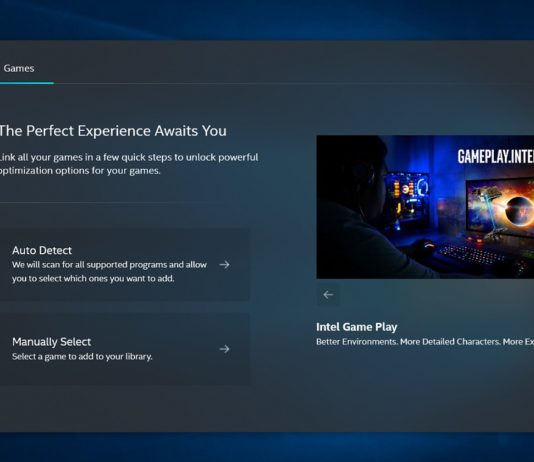Screen dimensions: 534x462
Task: Go to previous slide with left arrow
Action: tap(328, 295)
